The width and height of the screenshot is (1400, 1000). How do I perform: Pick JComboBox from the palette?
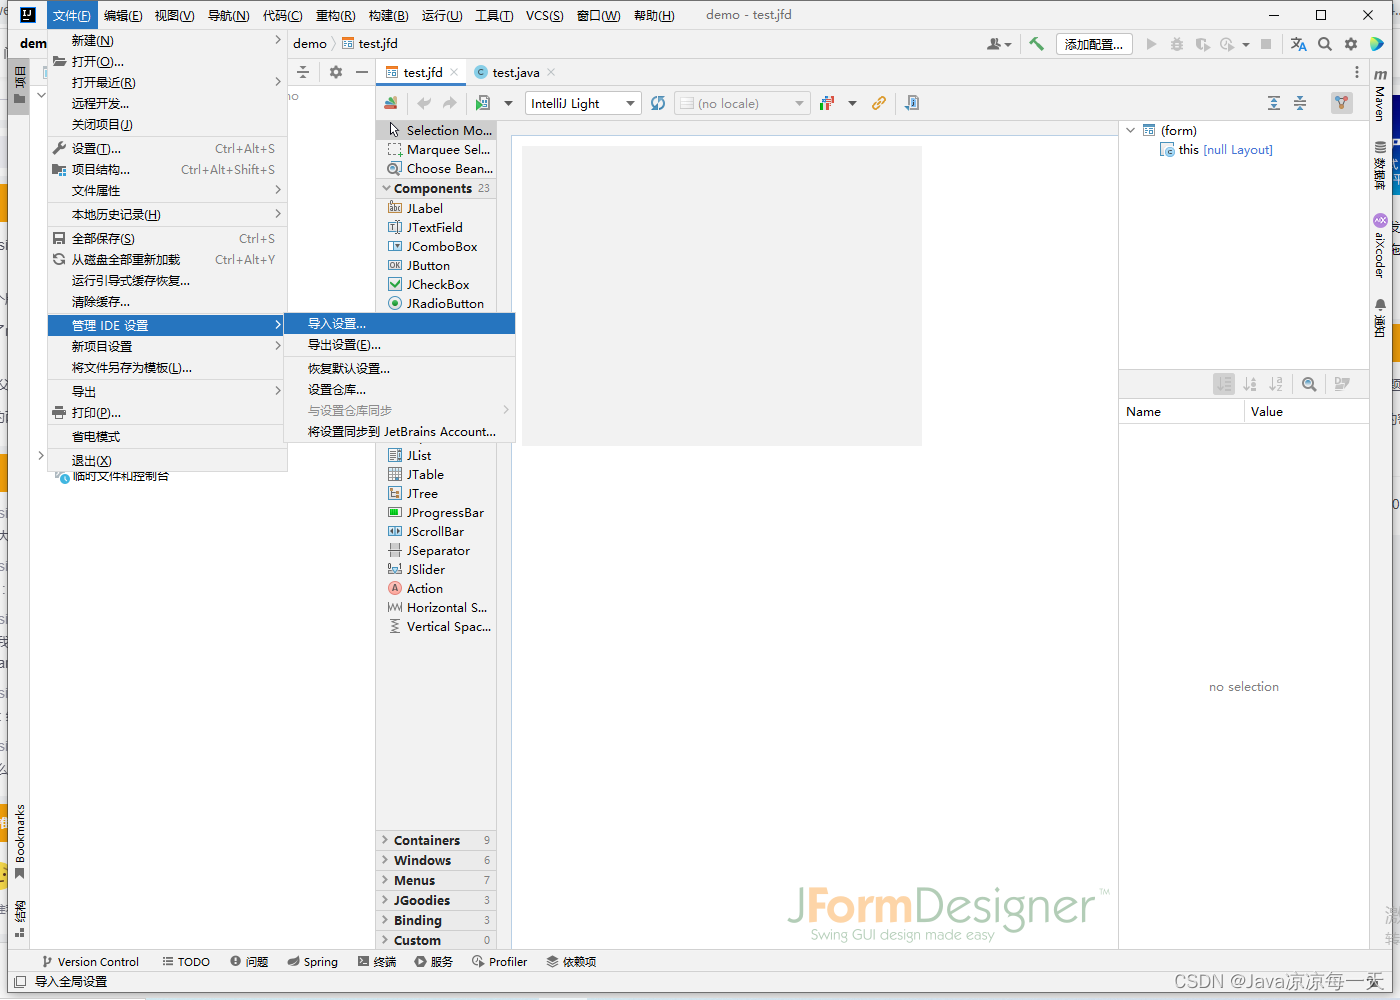click(x=437, y=246)
